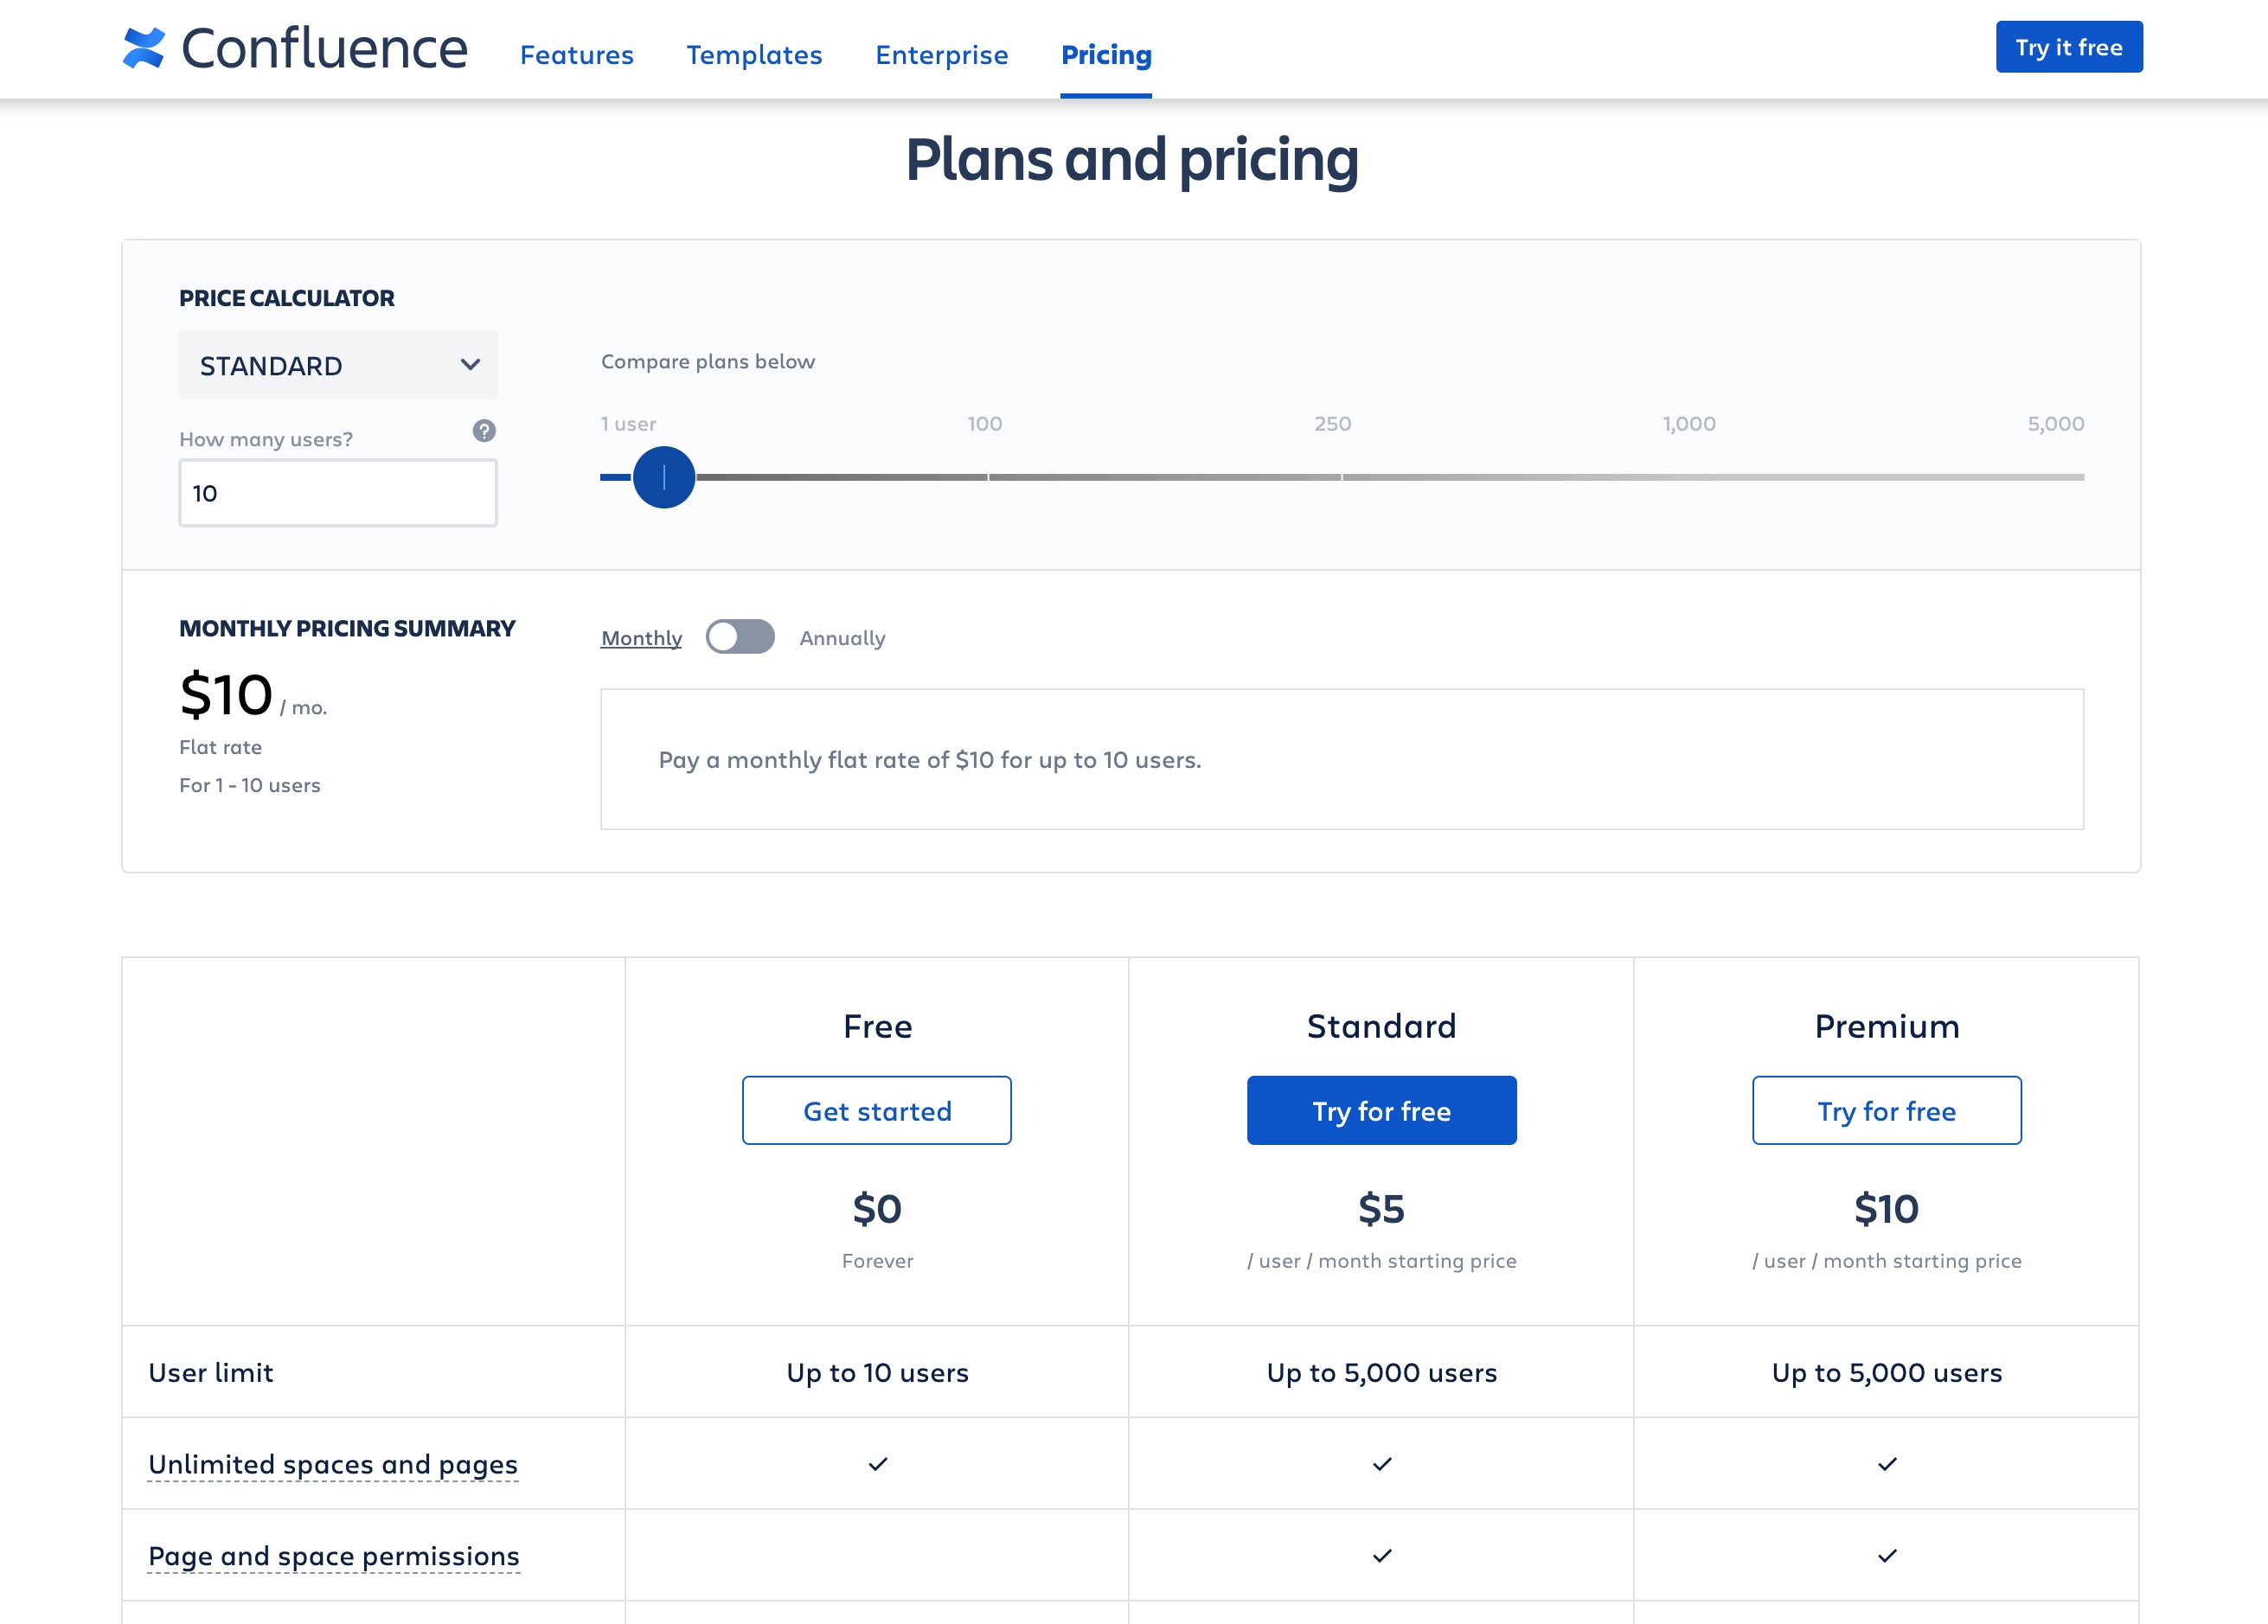Image resolution: width=2268 pixels, height=1624 pixels.
Task: Click the 1 user slider label
Action: pos(628,424)
